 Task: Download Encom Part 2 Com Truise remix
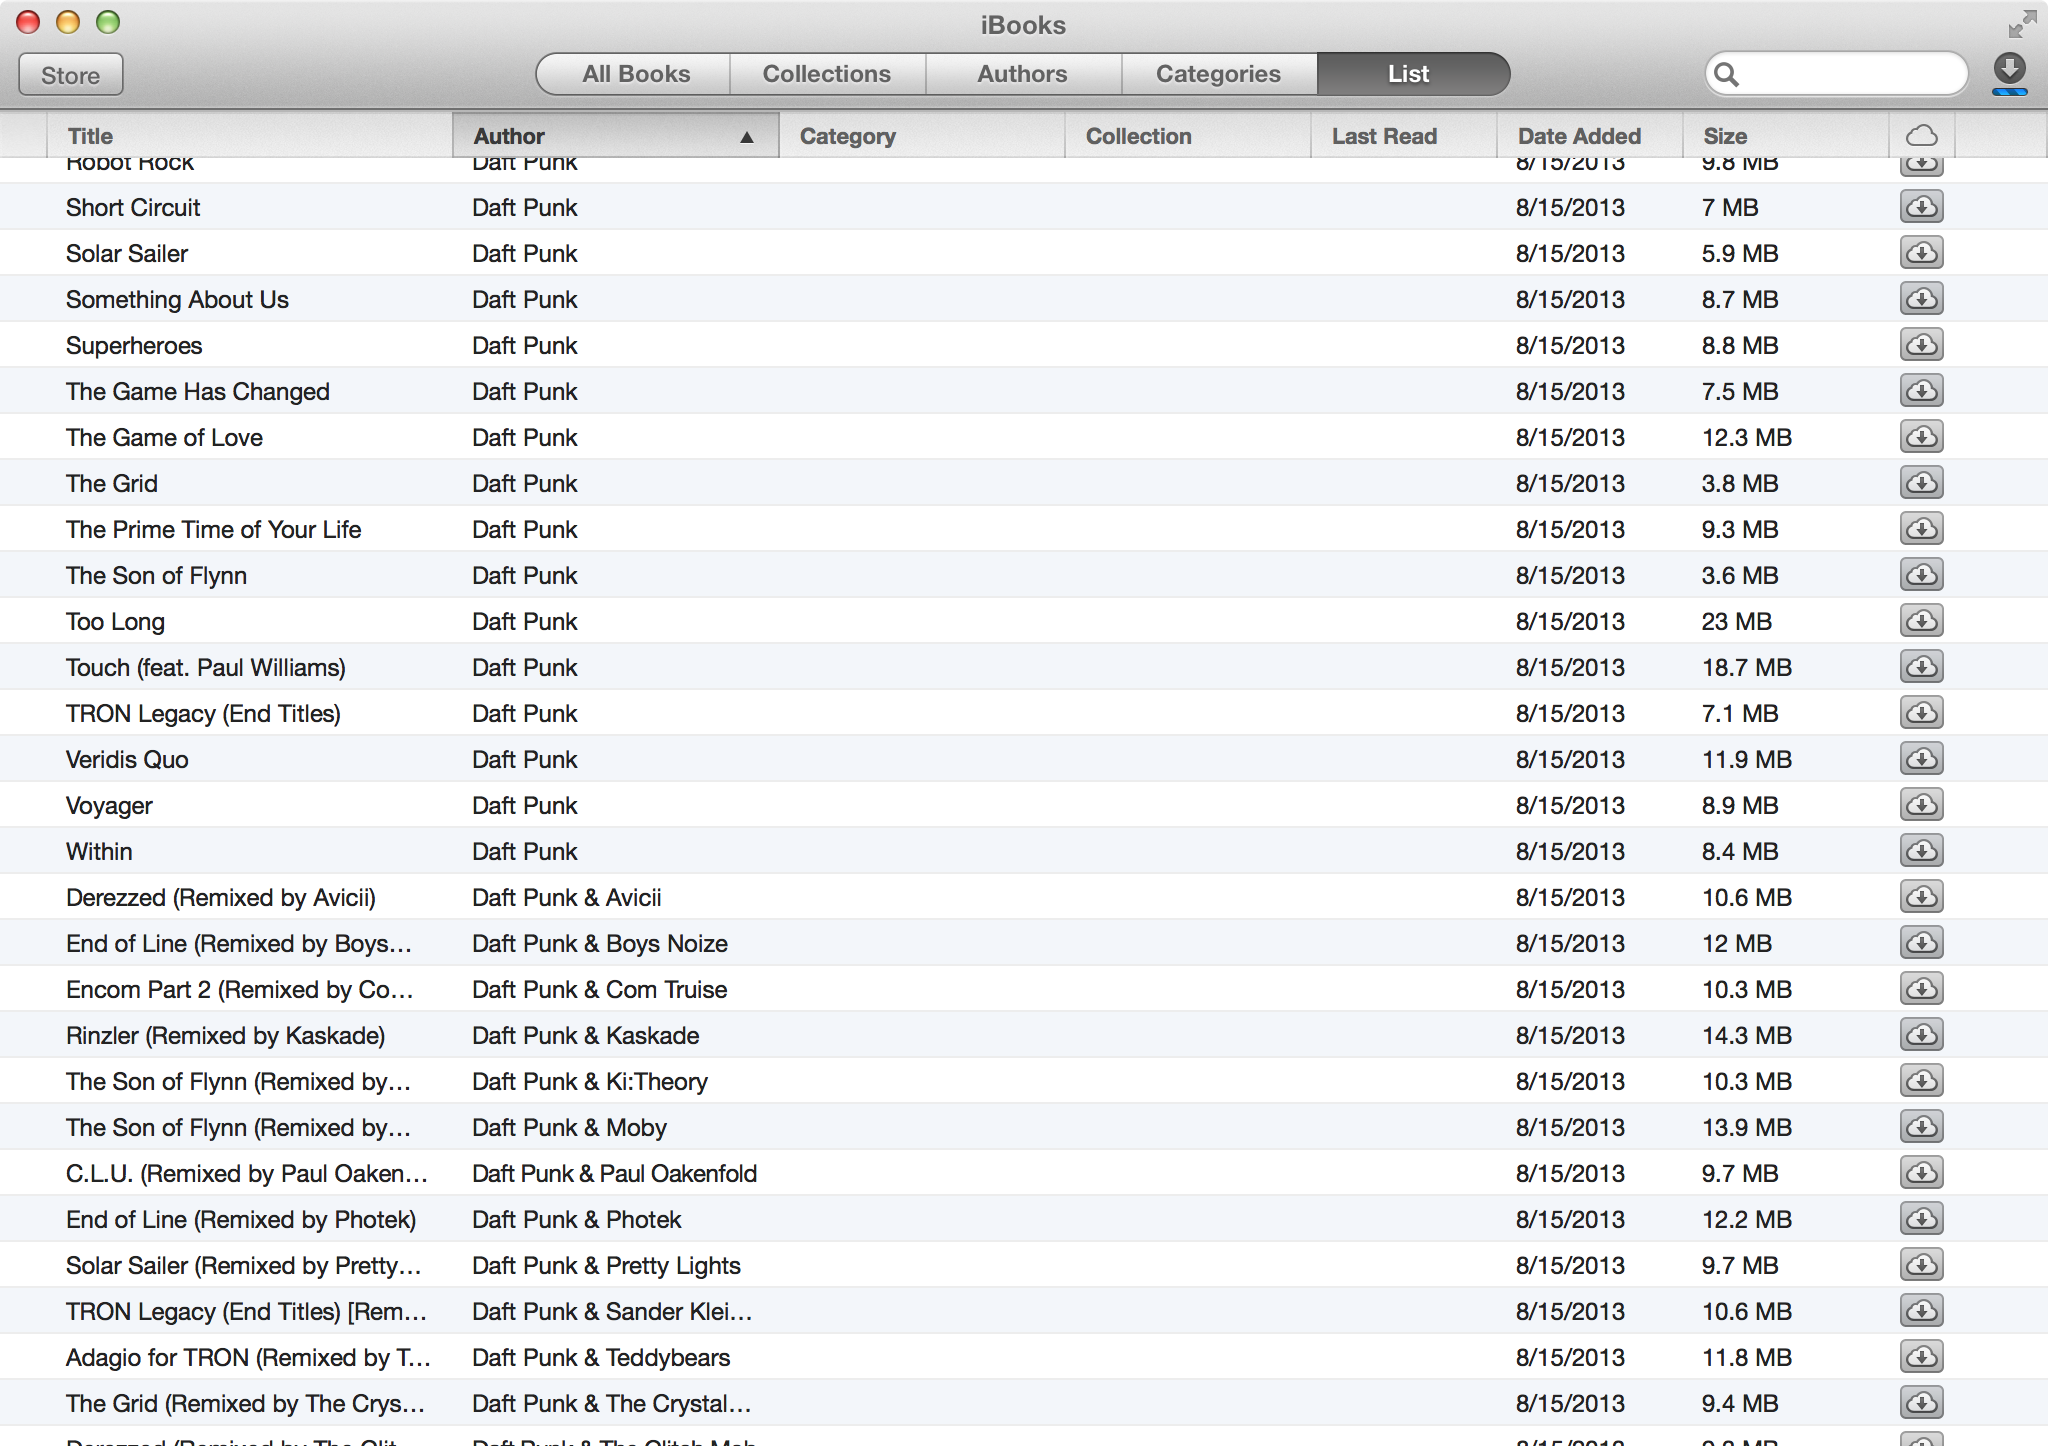(x=1921, y=989)
